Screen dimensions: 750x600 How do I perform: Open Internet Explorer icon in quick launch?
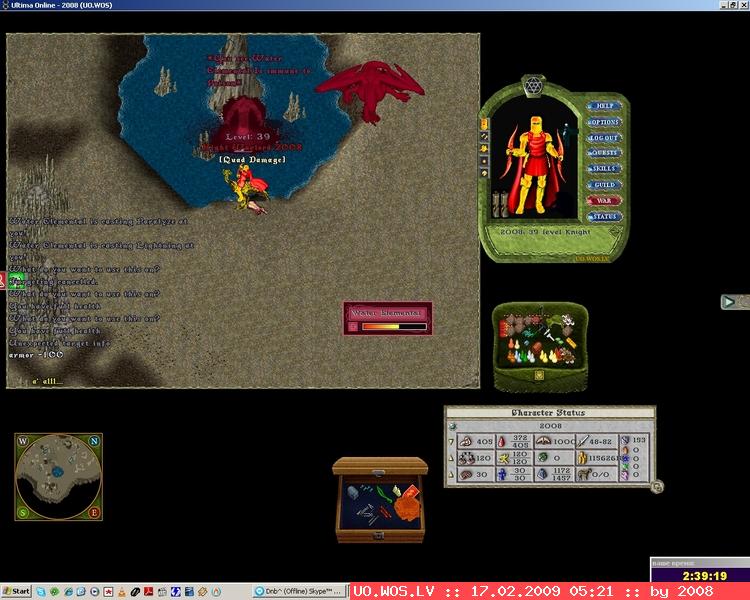68,592
